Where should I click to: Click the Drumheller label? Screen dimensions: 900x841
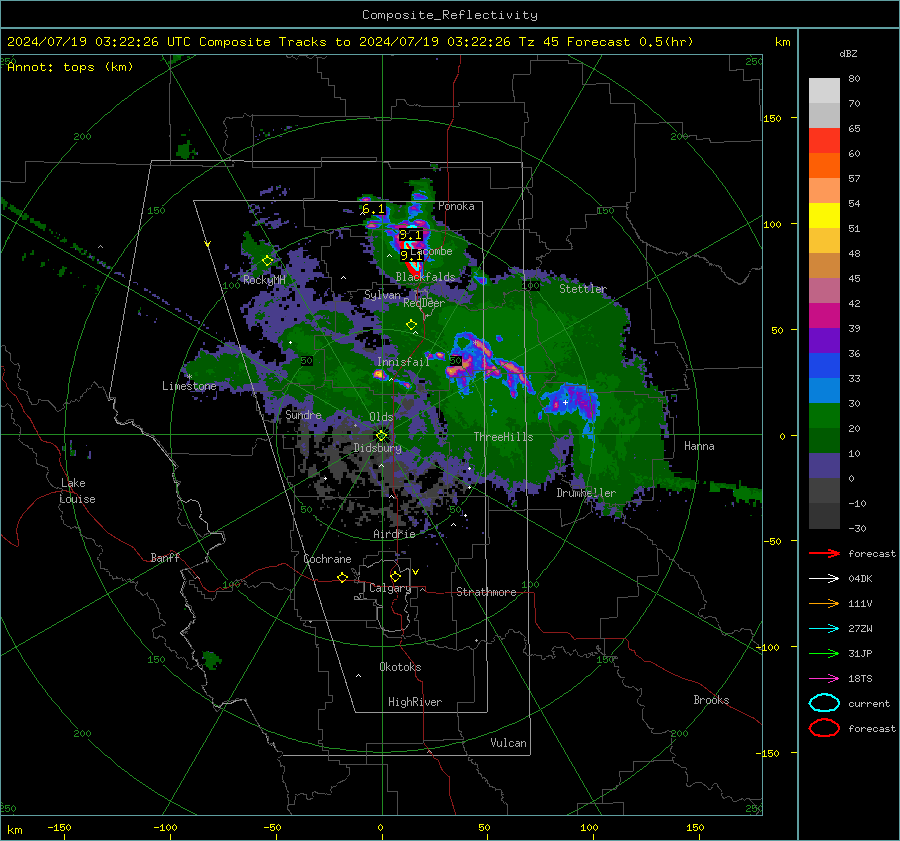pos(586,493)
